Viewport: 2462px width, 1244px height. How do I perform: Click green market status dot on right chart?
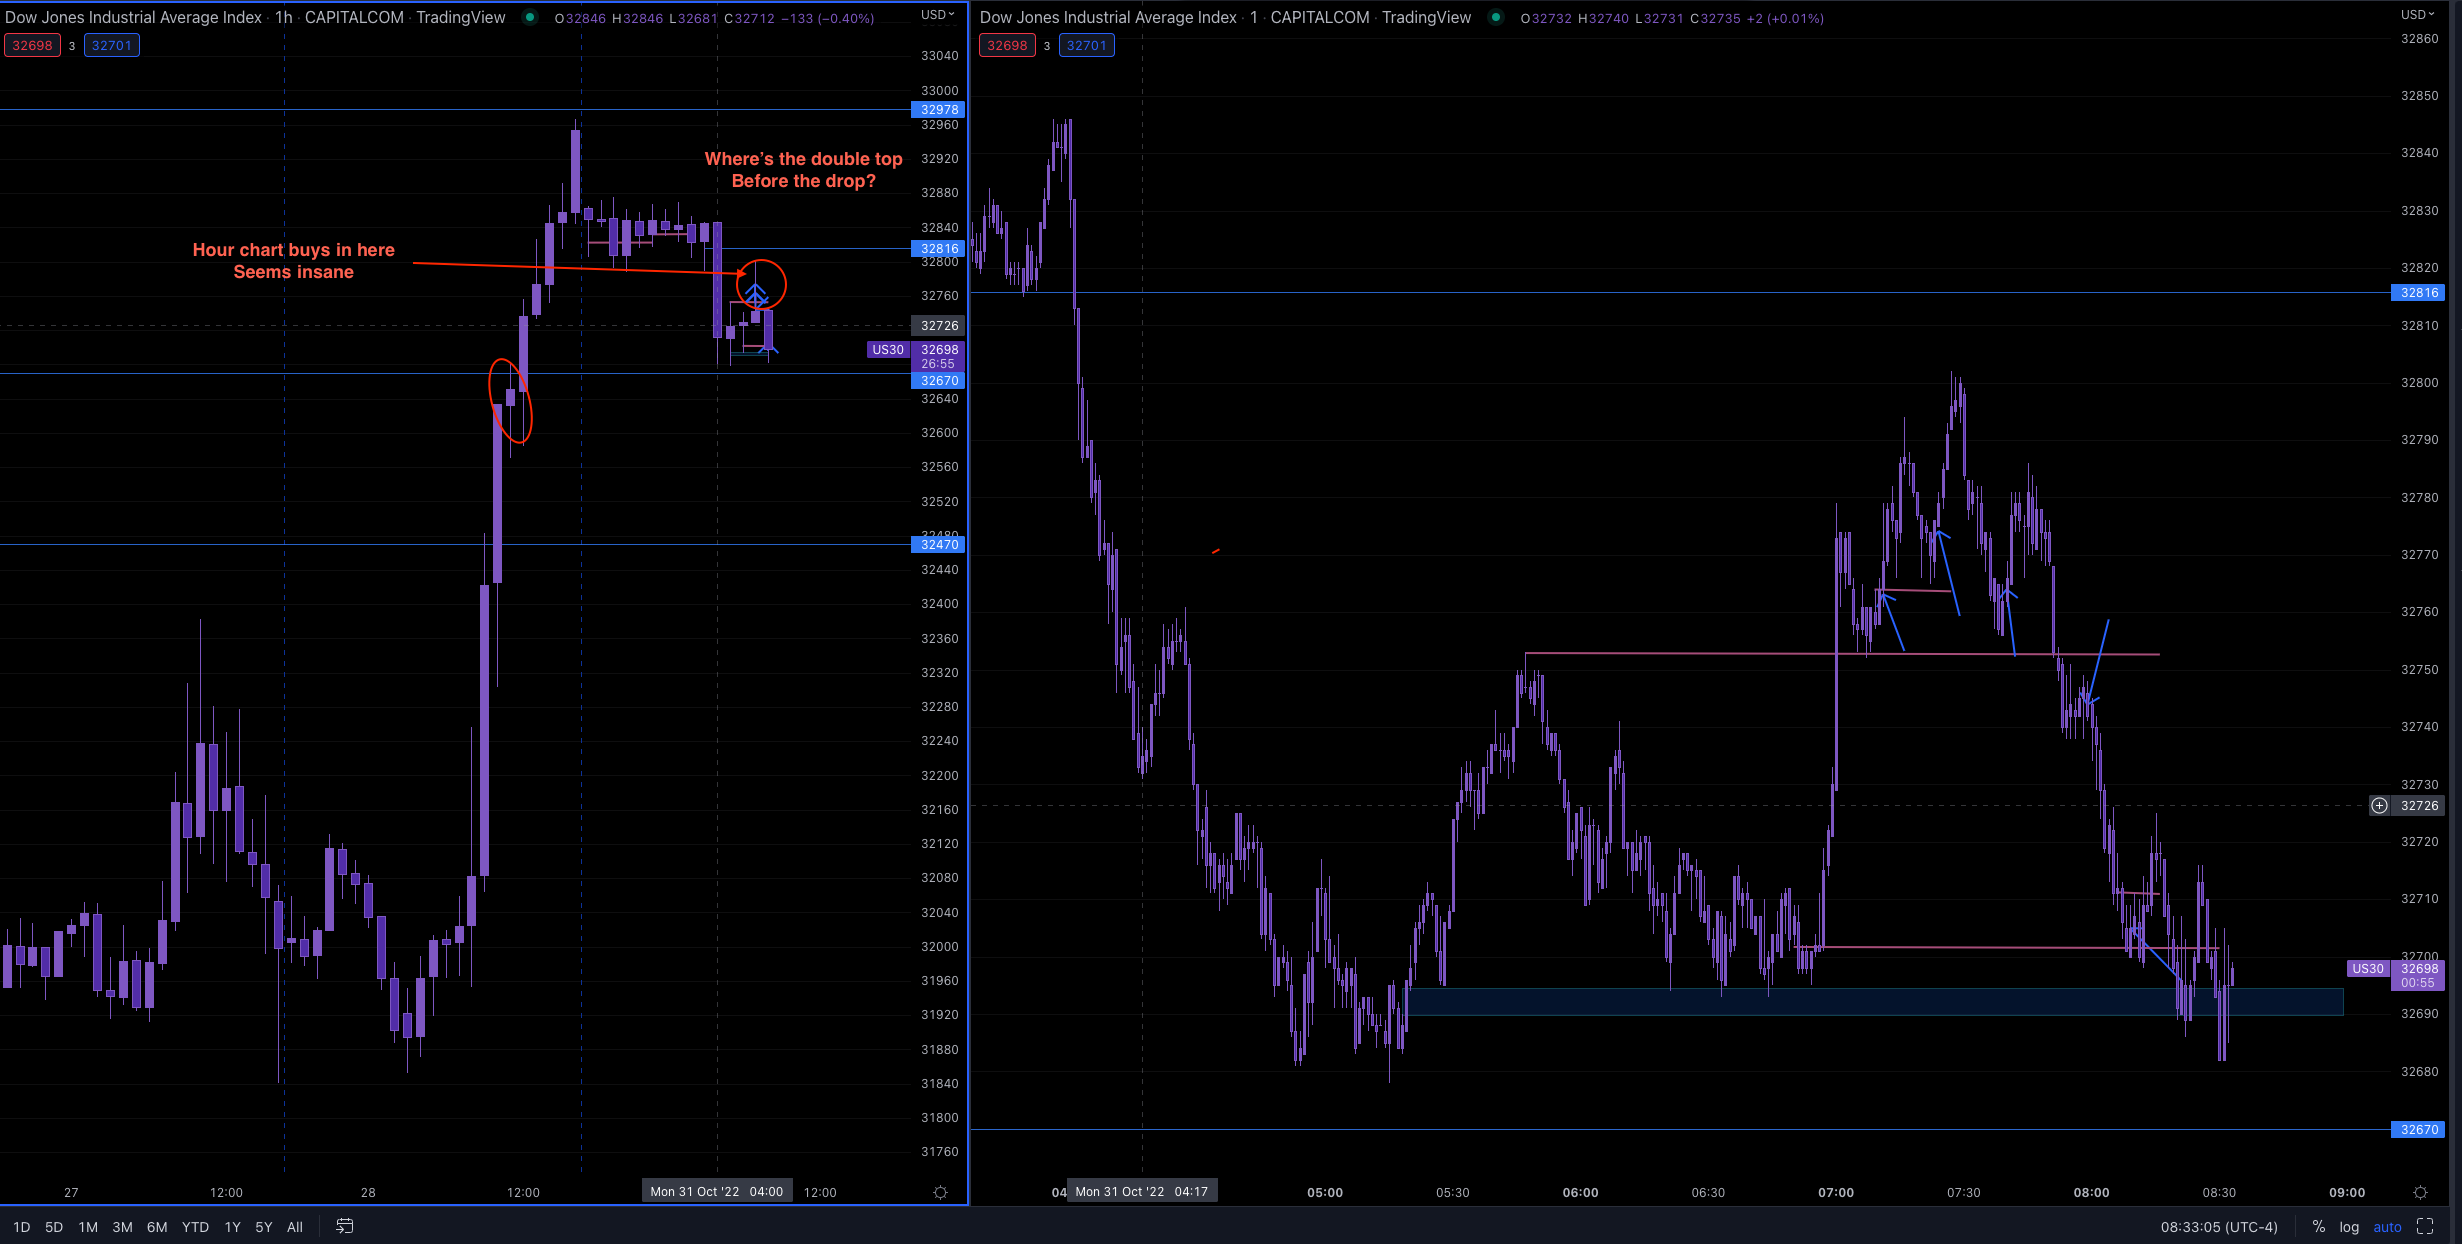[1495, 17]
